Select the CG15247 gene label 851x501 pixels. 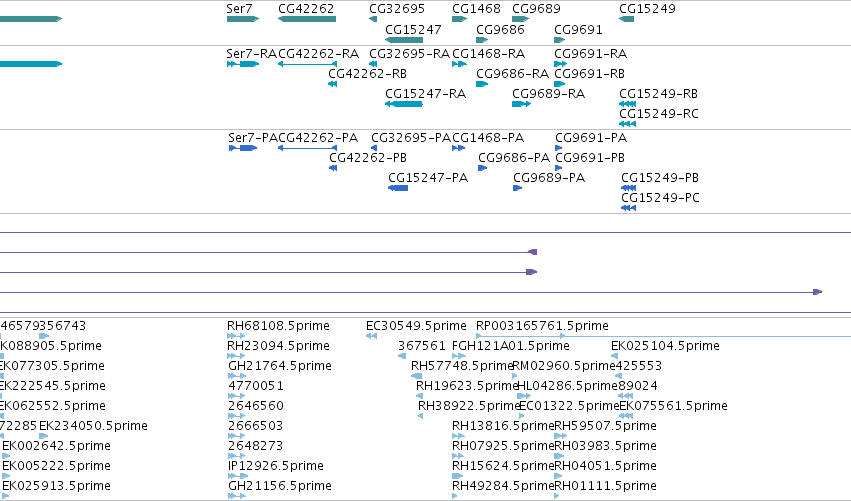[413, 29]
